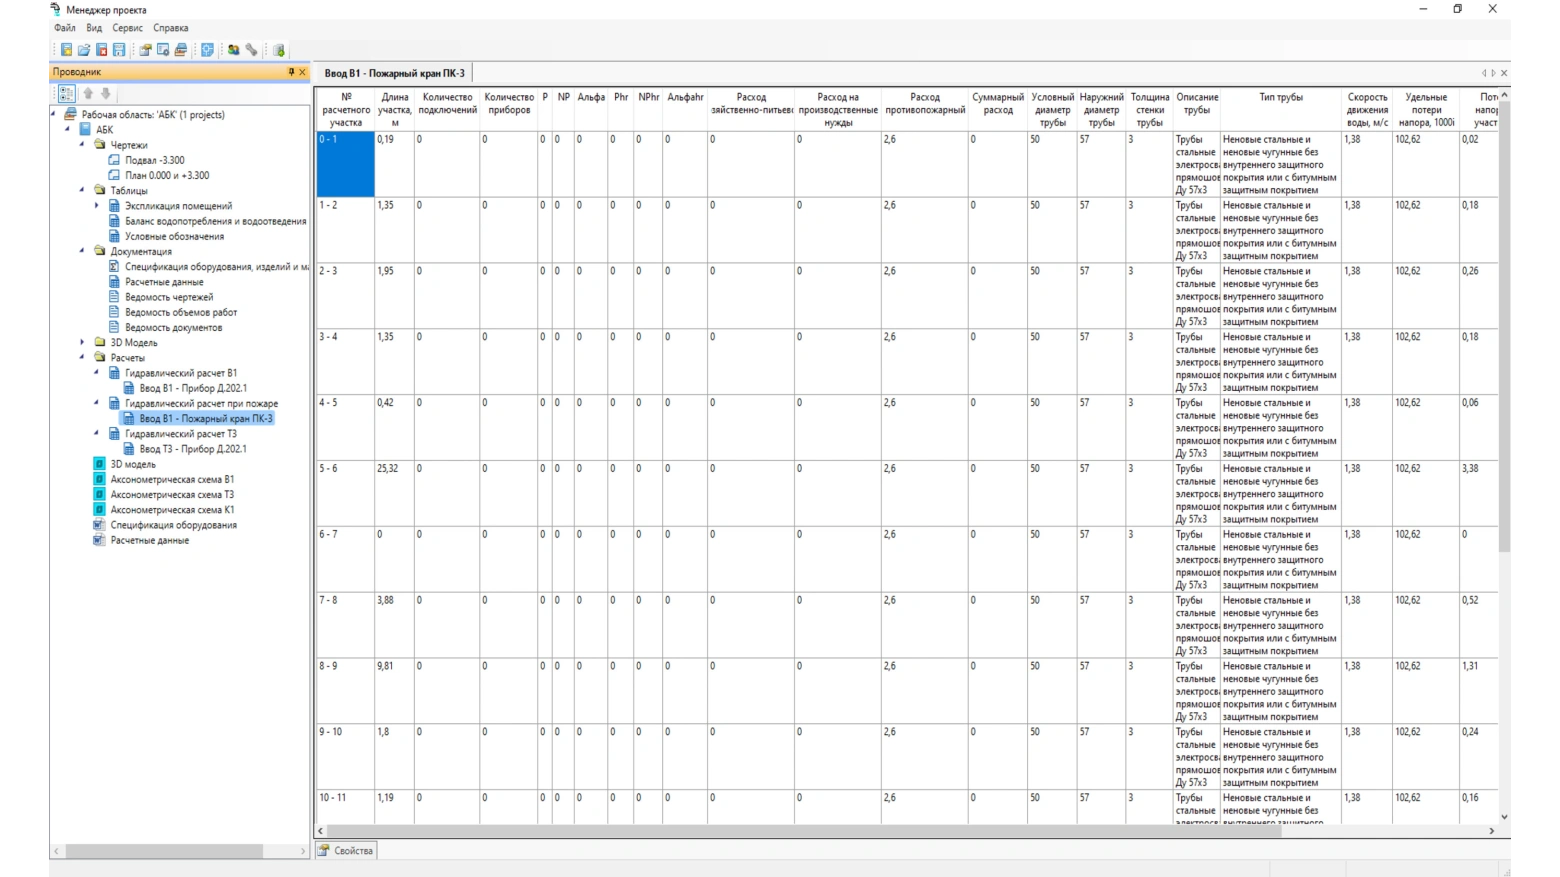
Task: Expand Экспликация помещений table node
Action: pos(97,206)
